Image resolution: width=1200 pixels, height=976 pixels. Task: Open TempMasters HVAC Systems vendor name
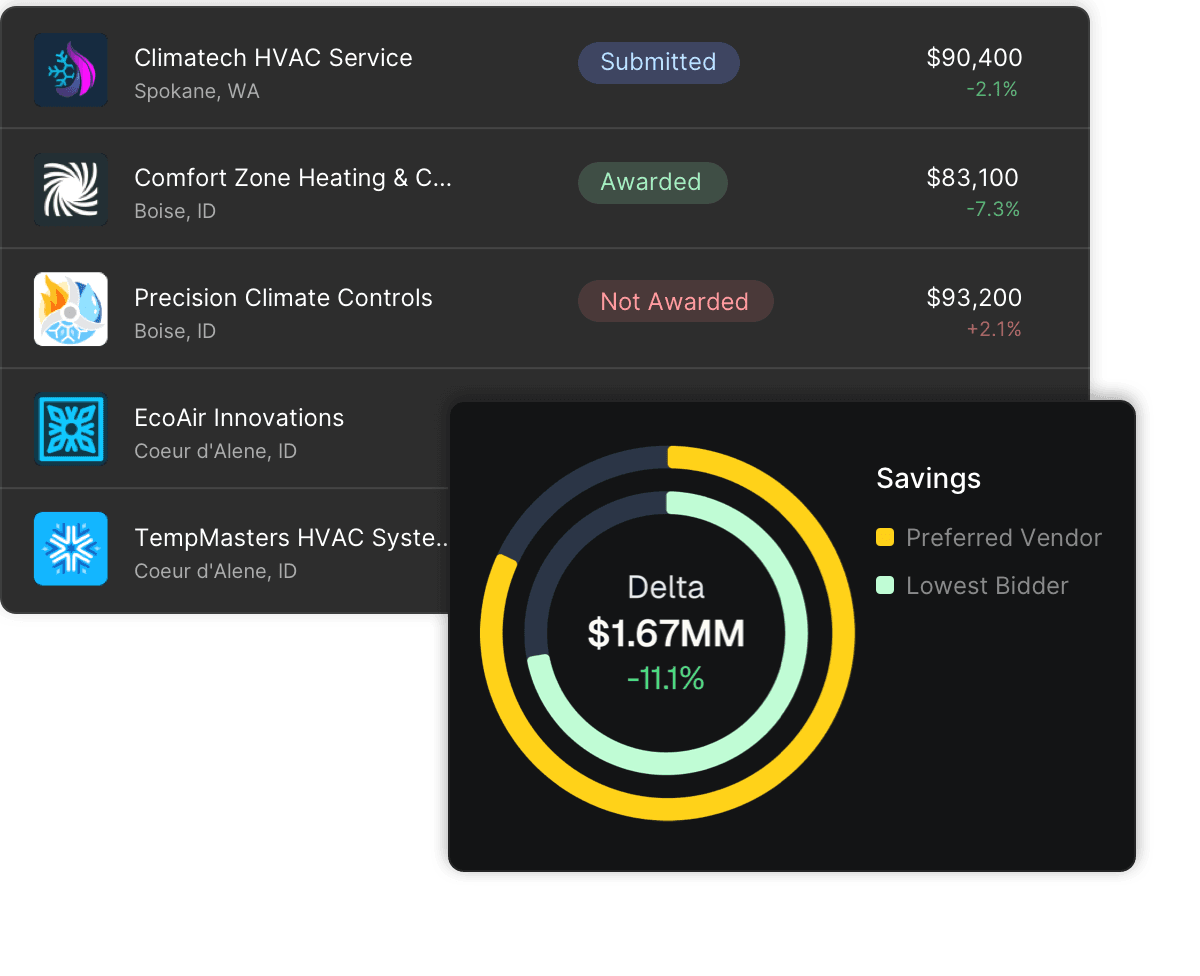click(x=291, y=538)
